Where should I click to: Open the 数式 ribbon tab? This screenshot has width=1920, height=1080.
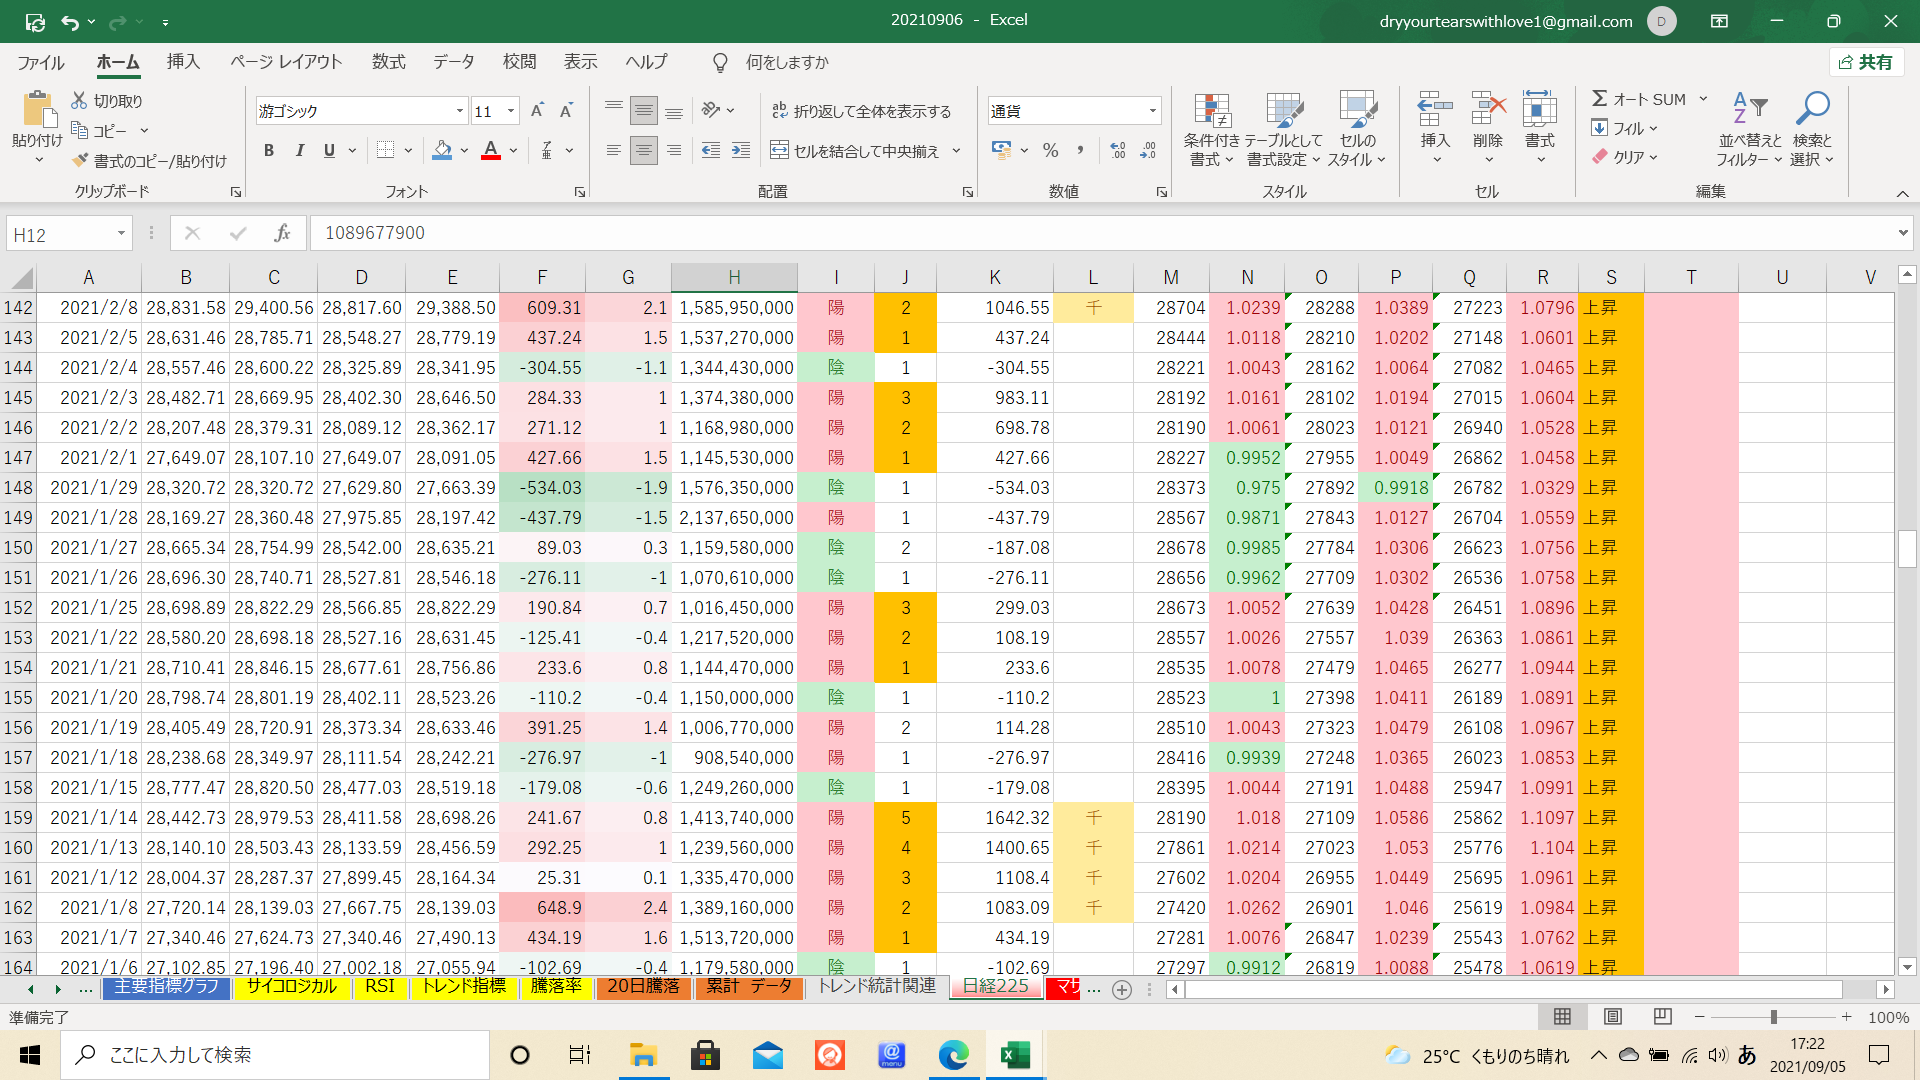(388, 62)
